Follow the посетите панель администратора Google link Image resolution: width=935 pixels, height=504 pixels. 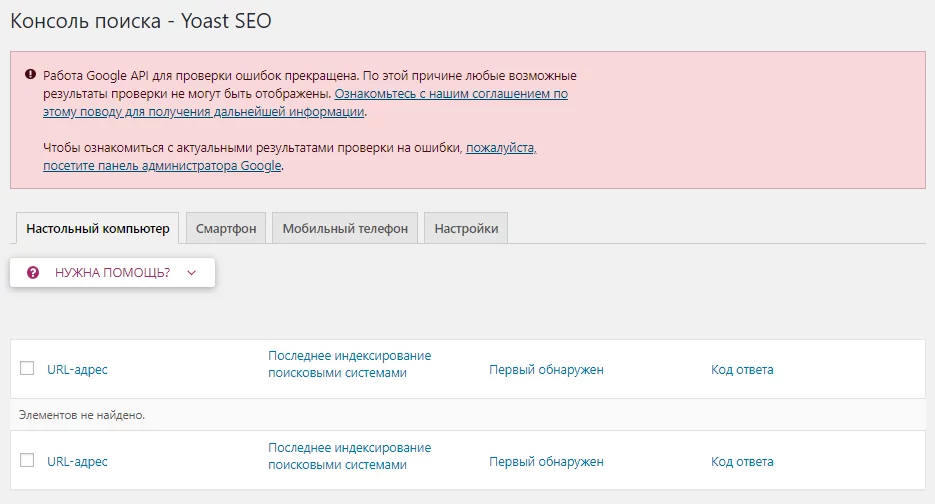pos(290,157)
